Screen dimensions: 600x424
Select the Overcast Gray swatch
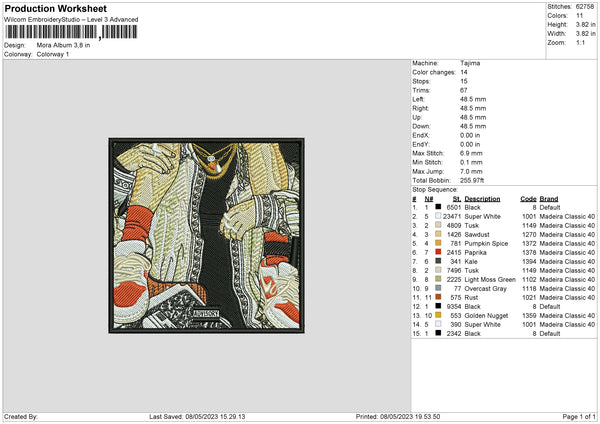click(x=438, y=288)
